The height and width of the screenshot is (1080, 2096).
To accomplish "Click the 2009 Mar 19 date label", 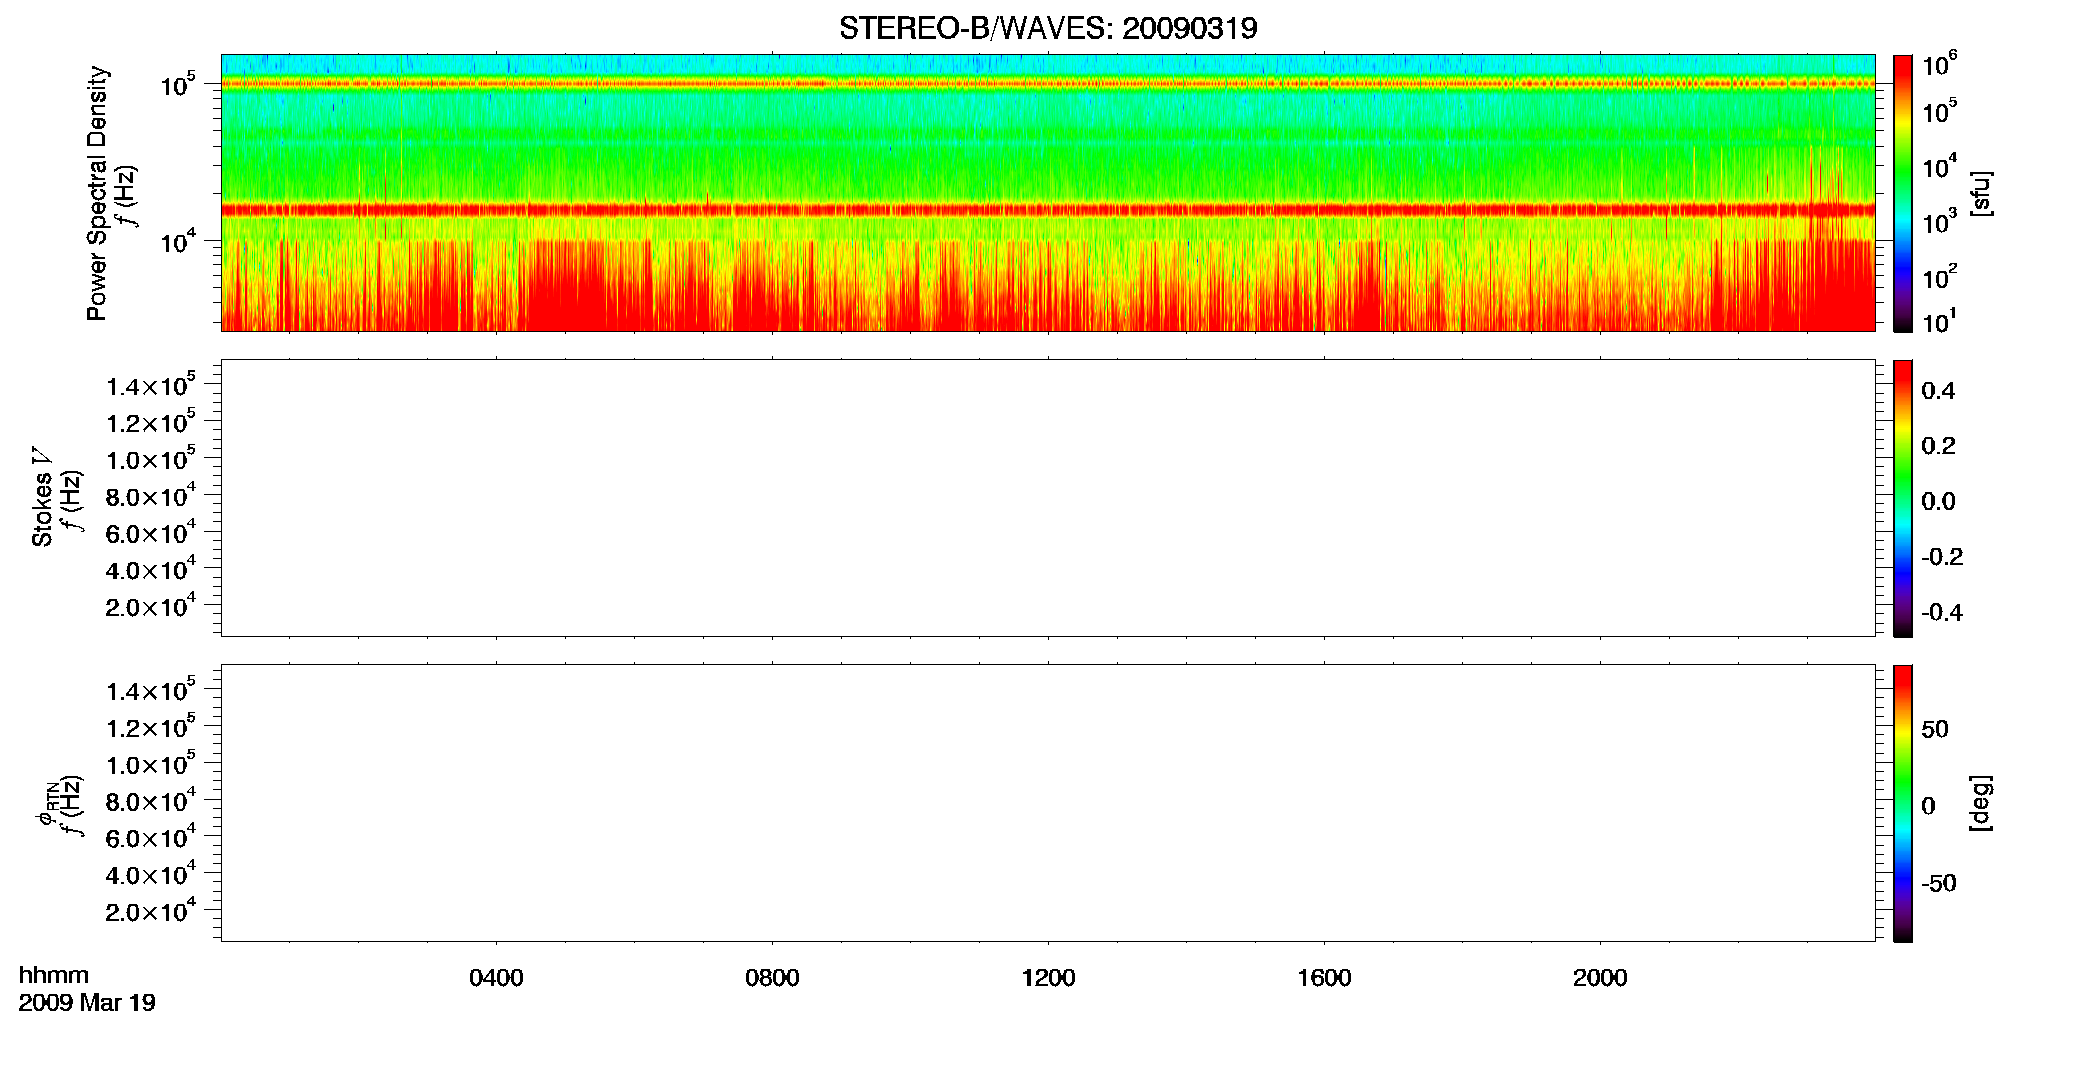I will coord(87,1003).
